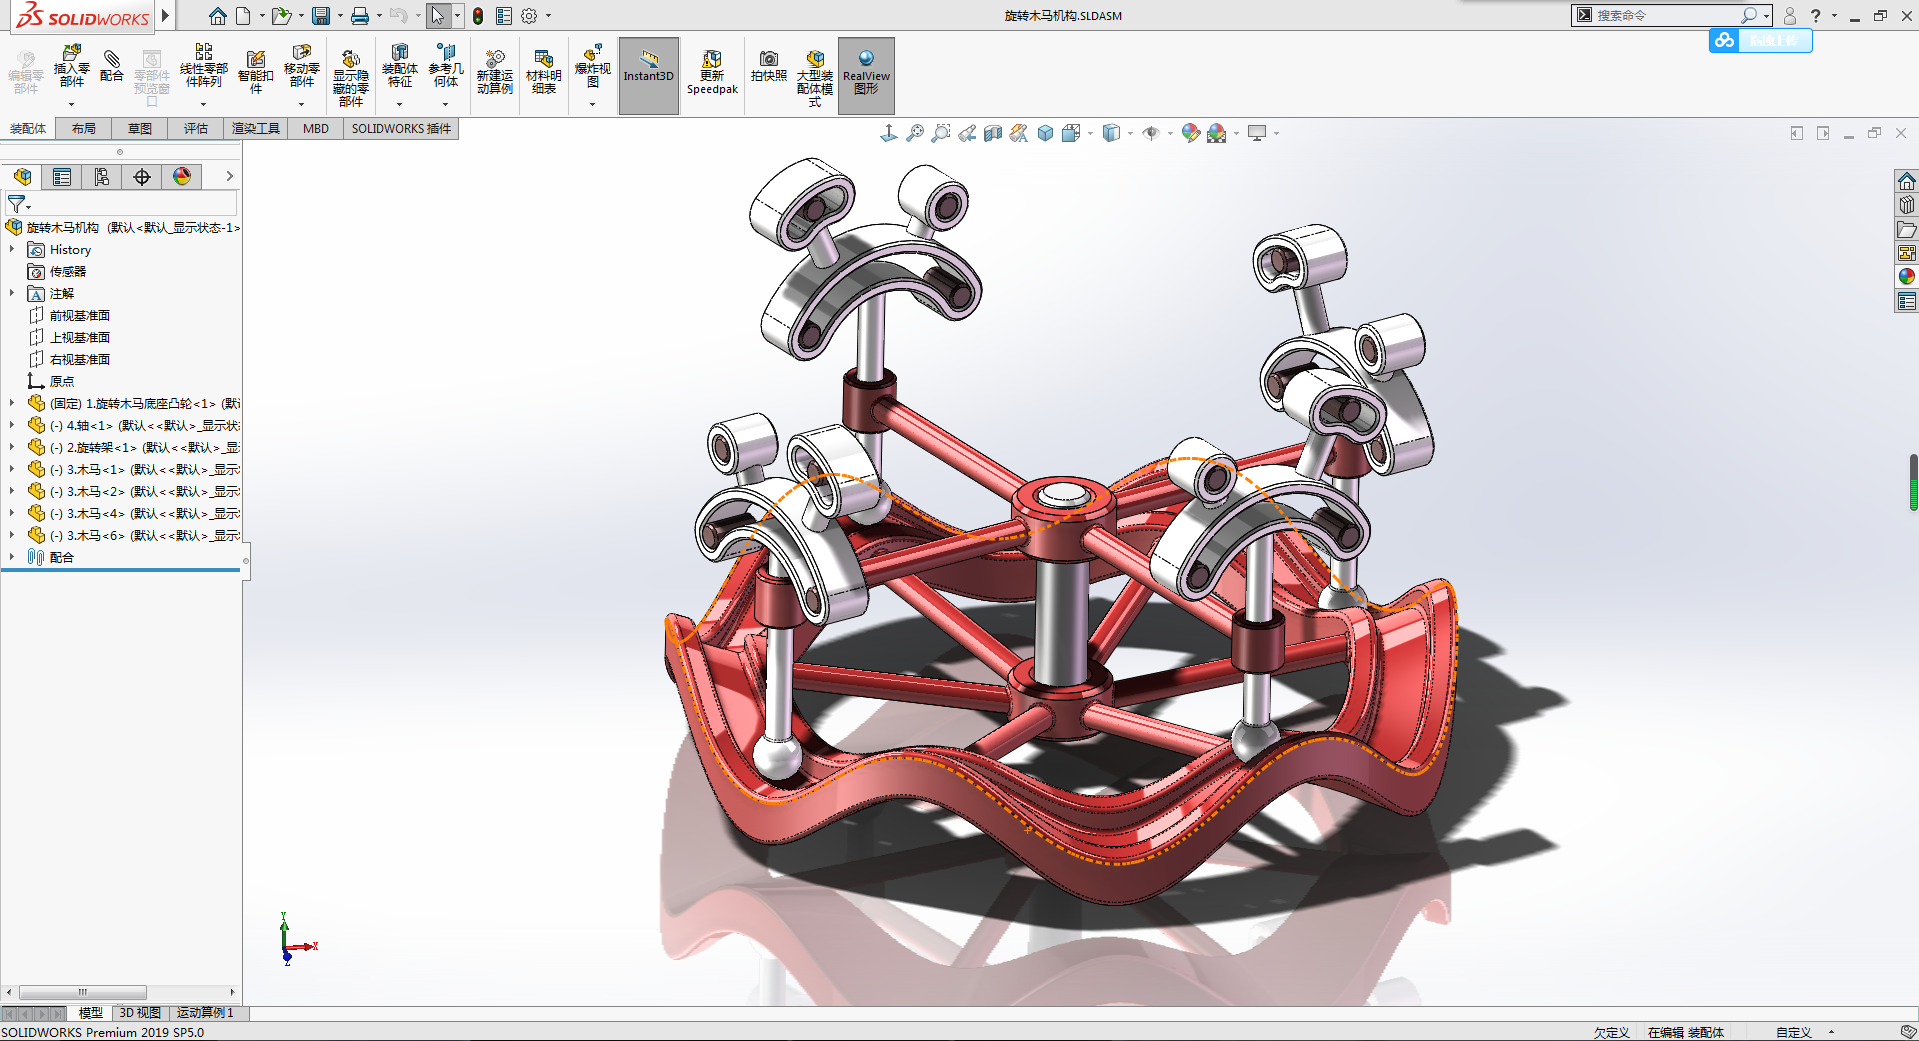
Task: Open the DisplayManager color ball tab
Action: pos(182,177)
